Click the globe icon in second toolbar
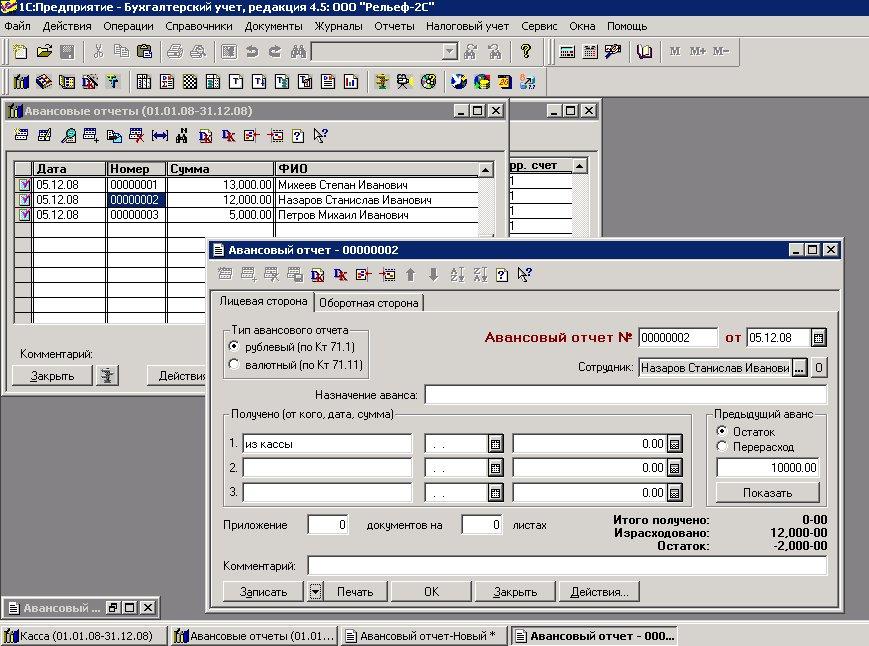This screenshot has height=646, width=869. click(458, 82)
